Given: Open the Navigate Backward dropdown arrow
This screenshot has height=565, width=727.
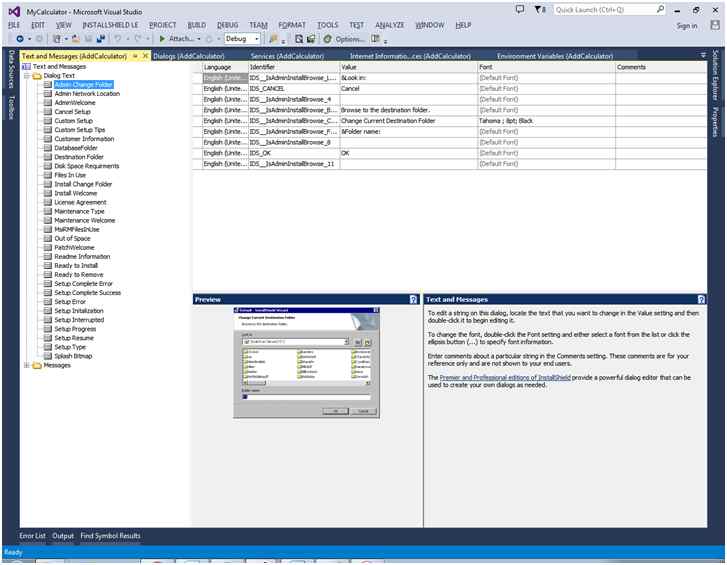Looking at the screenshot, I should pyautogui.click(x=30, y=39).
